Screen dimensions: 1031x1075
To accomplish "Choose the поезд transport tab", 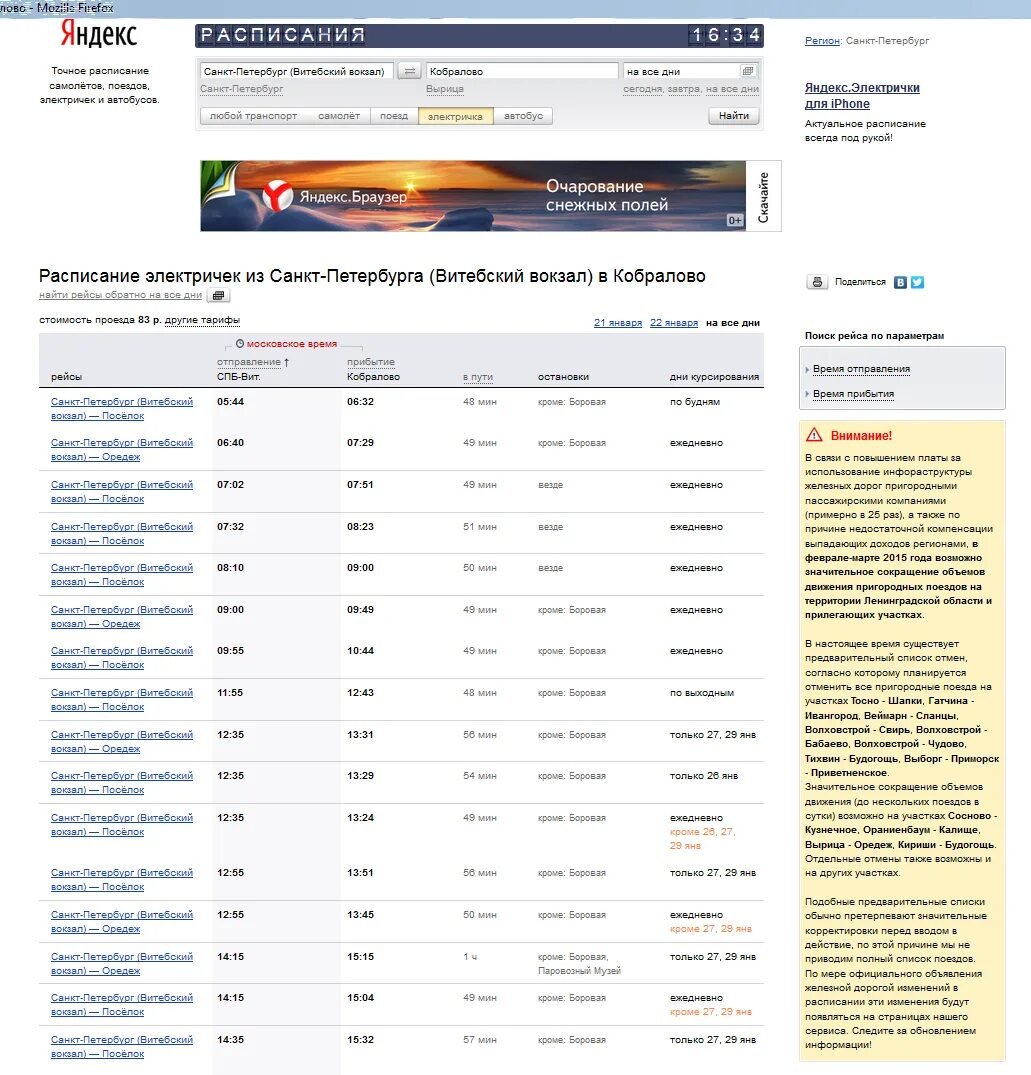I will pyautogui.click(x=394, y=116).
